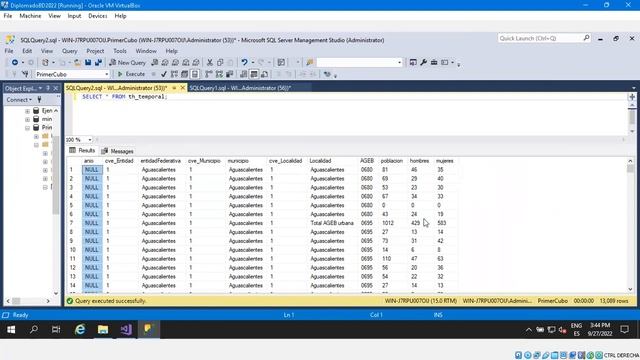Click the Save All toolbar icon

pos(98,62)
